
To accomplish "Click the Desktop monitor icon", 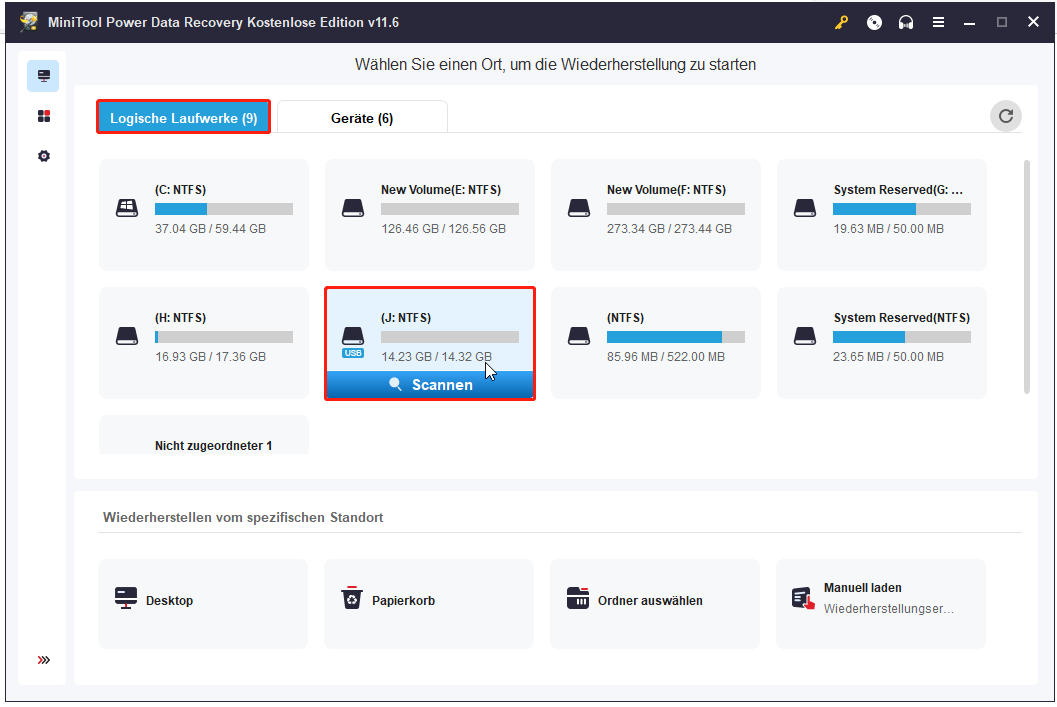I will [126, 598].
